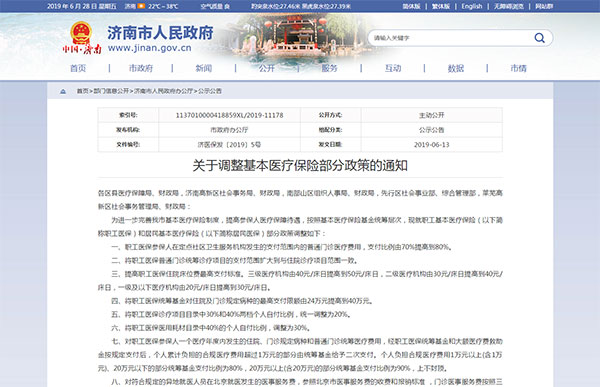This screenshot has height=387, width=600.
Task: Click the 发布机构 label cell
Action: pyautogui.click(x=128, y=130)
